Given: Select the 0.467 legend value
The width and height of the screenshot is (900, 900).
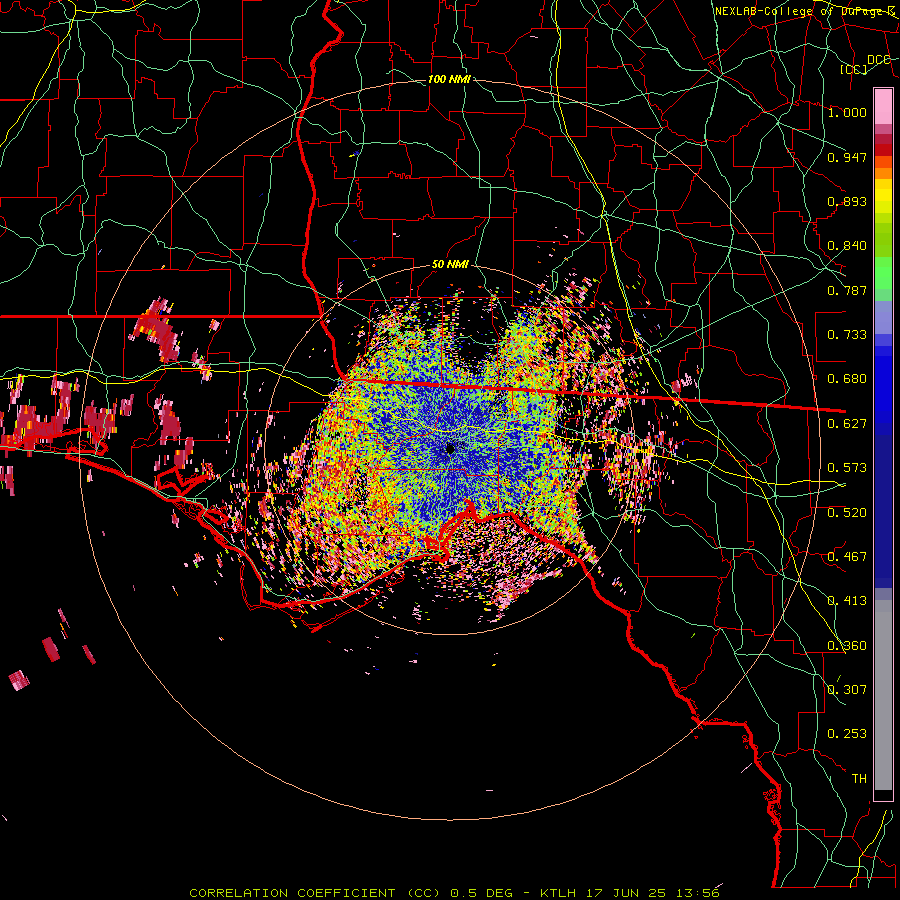Looking at the screenshot, I should [847, 556].
